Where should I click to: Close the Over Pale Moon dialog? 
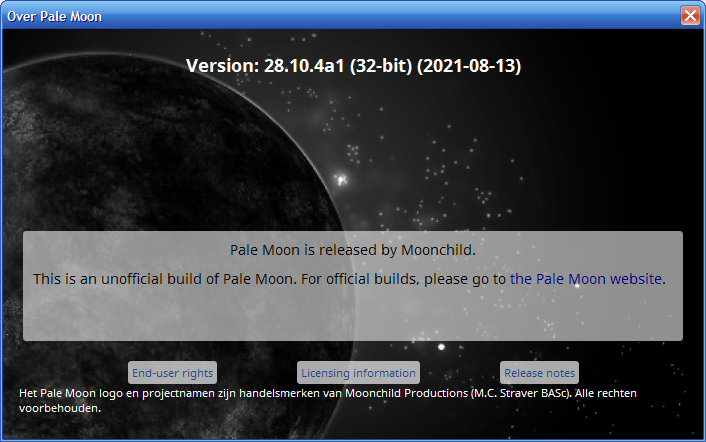click(x=690, y=16)
